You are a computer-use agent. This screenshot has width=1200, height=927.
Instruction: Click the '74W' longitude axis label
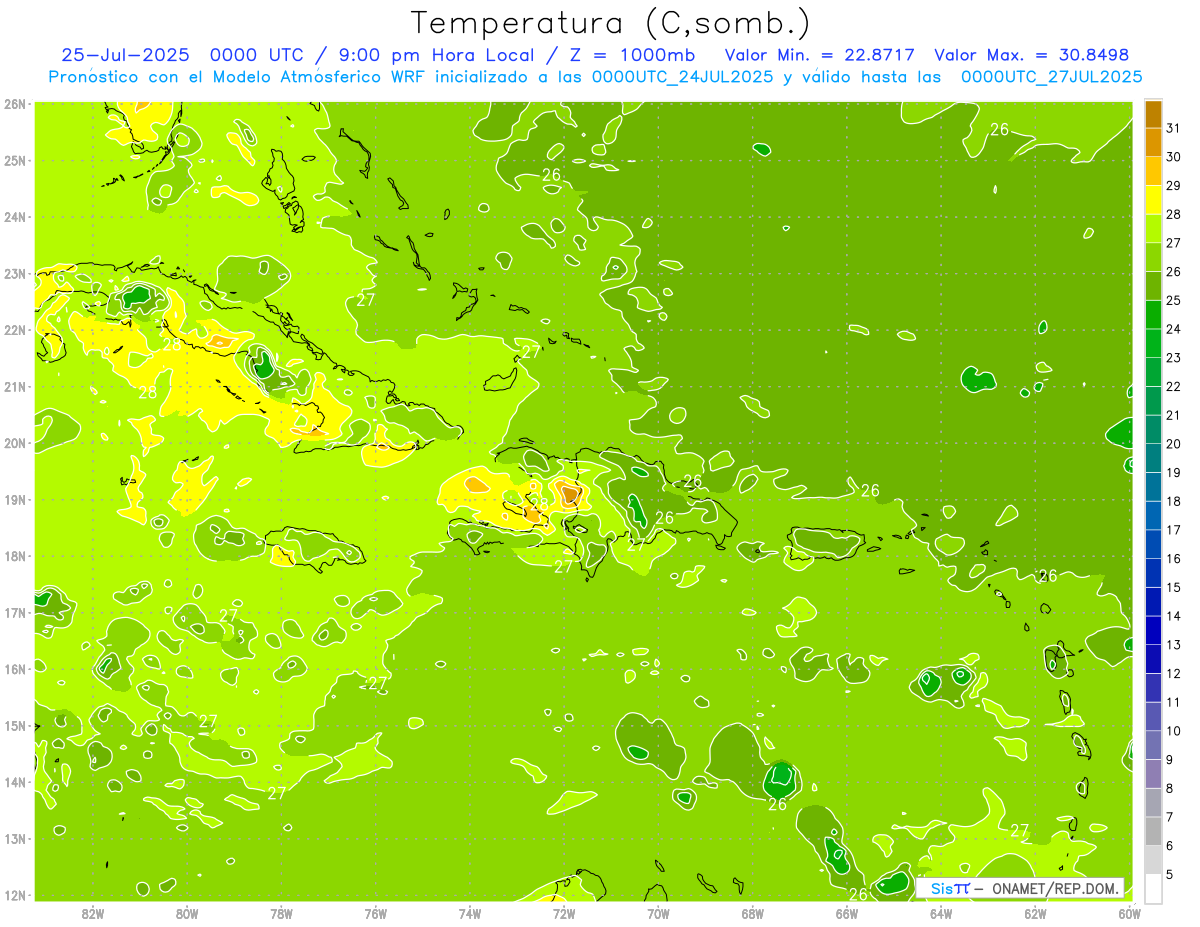coord(470,914)
